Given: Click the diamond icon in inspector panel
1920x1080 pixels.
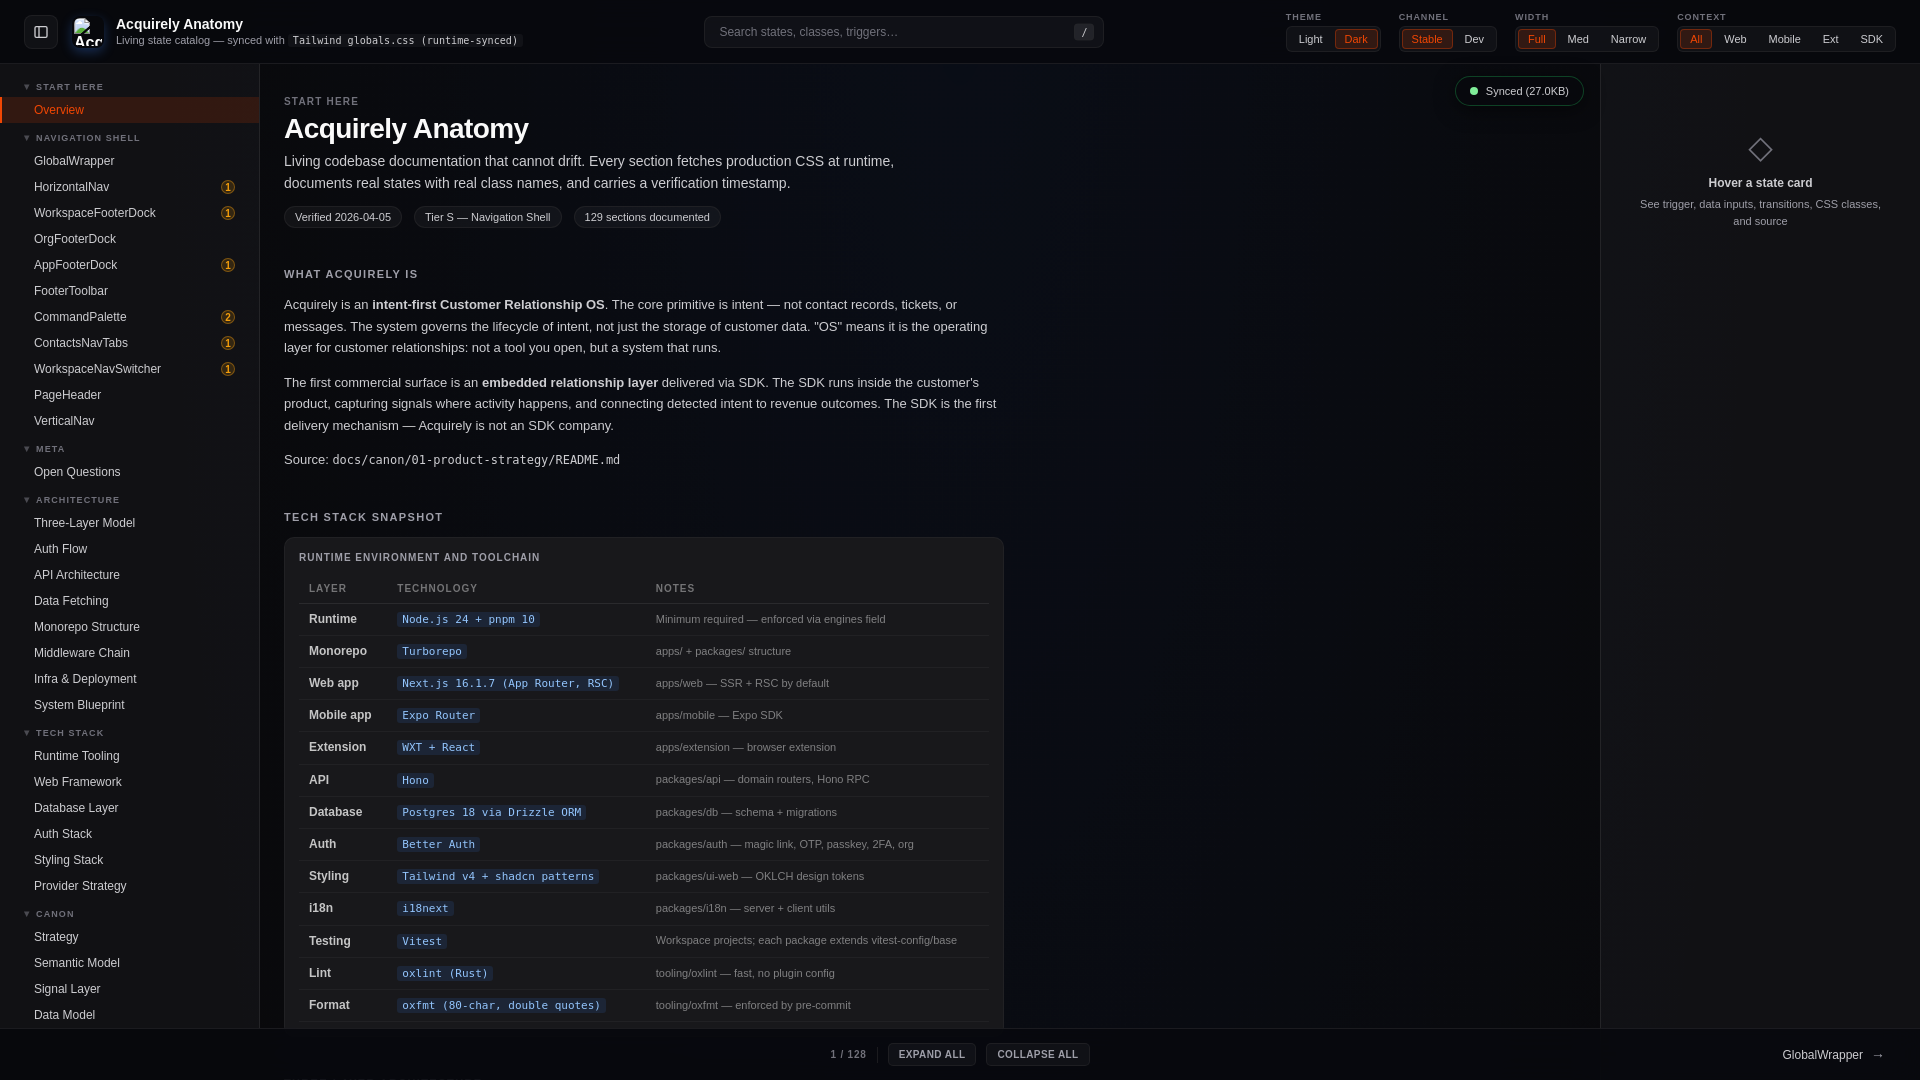Looking at the screenshot, I should (x=1760, y=150).
